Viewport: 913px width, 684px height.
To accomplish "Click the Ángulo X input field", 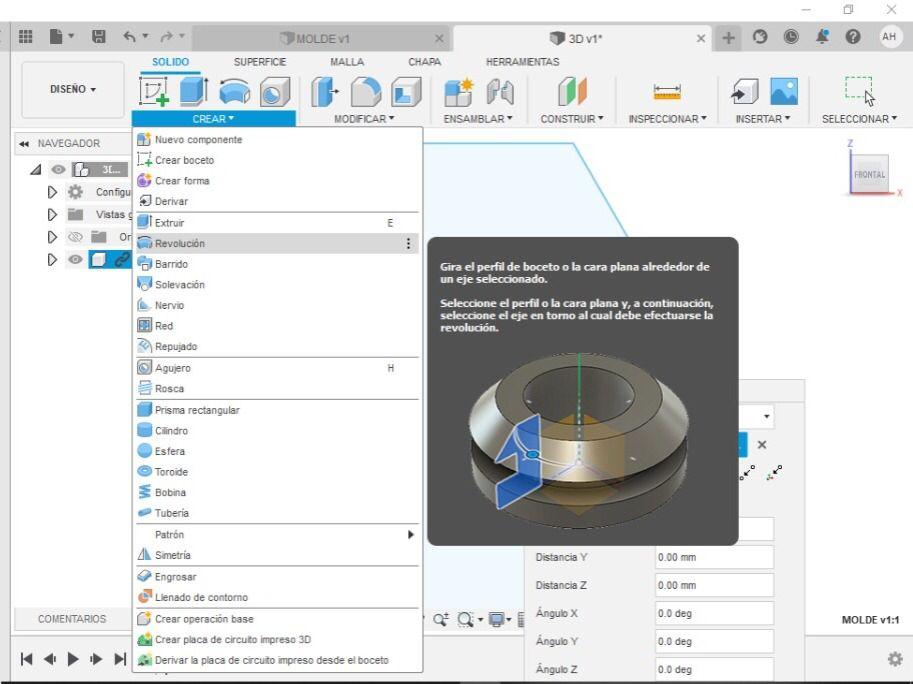I will [714, 614].
